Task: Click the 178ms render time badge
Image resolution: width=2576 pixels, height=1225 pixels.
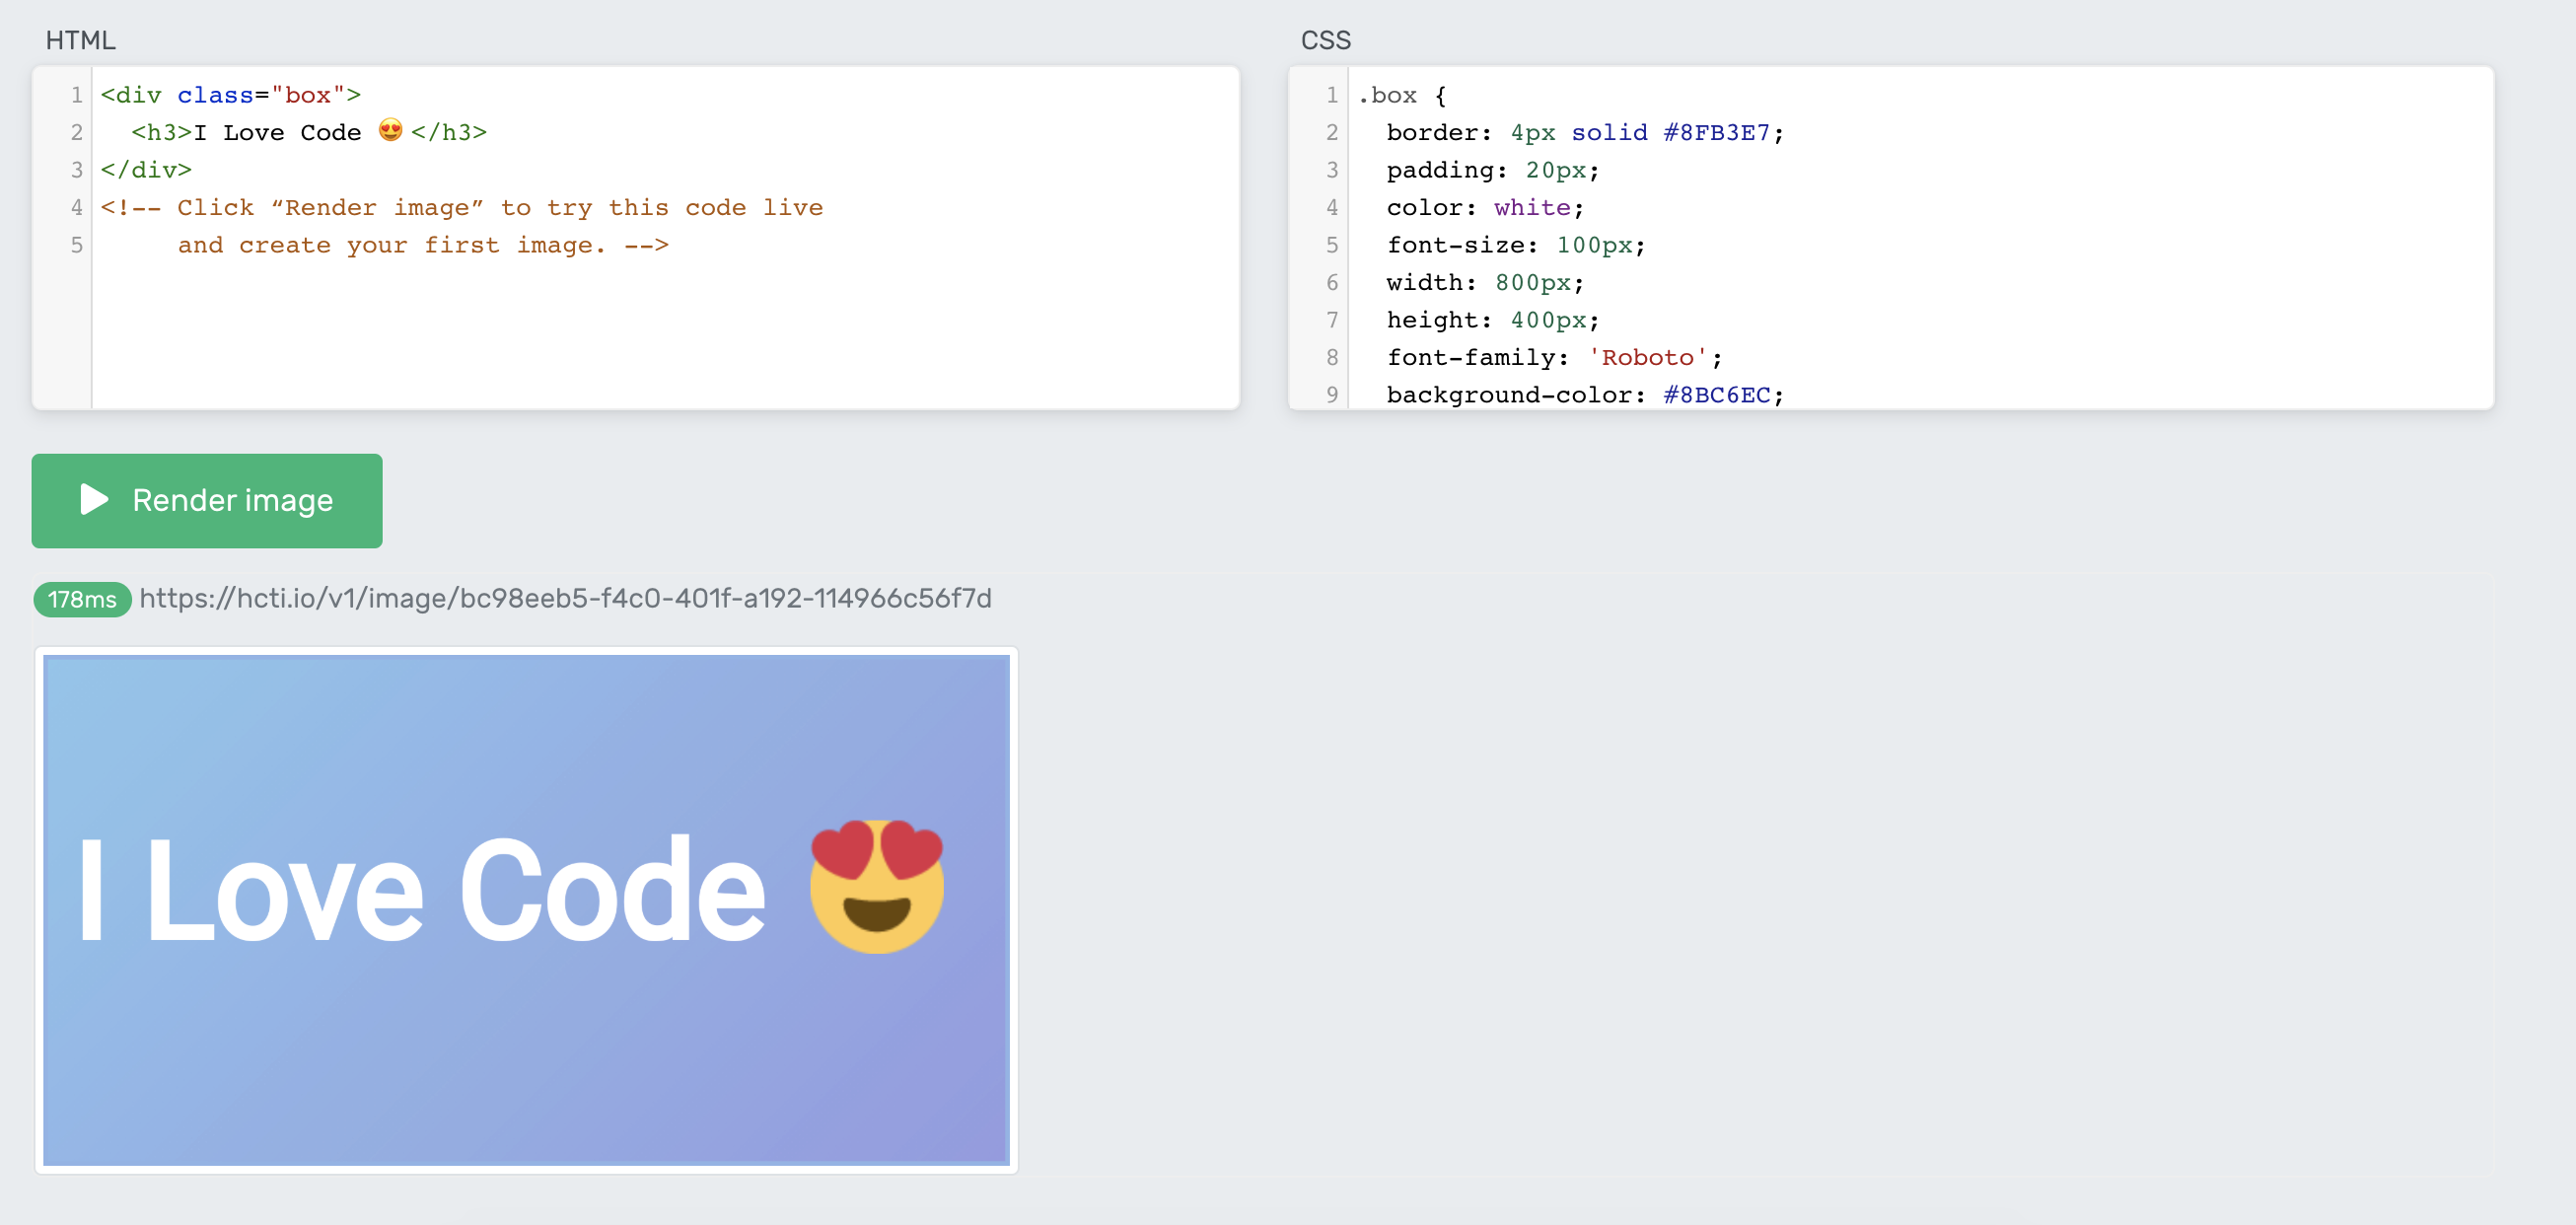Action: pyautogui.click(x=82, y=599)
